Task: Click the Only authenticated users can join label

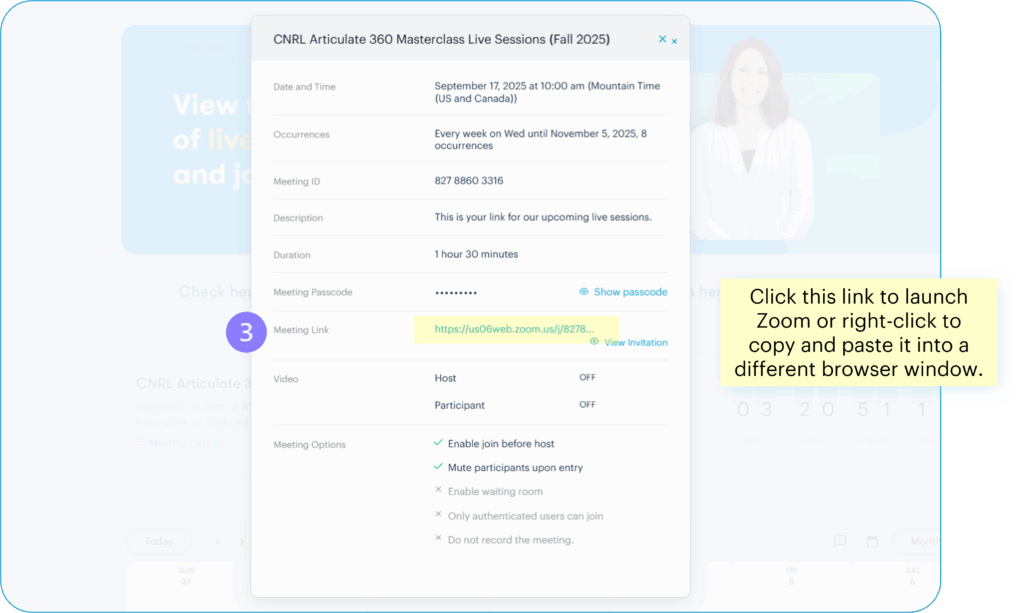Action: tap(526, 516)
